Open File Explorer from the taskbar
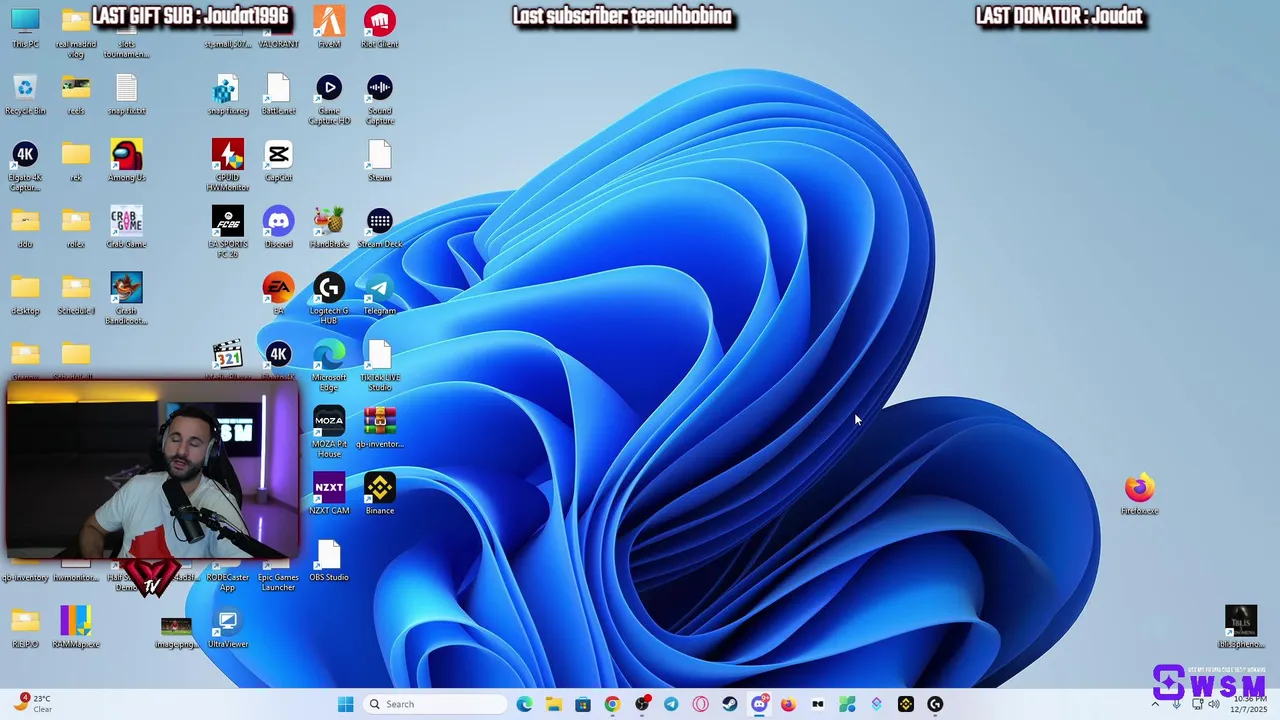1280x720 pixels. pyautogui.click(x=554, y=704)
